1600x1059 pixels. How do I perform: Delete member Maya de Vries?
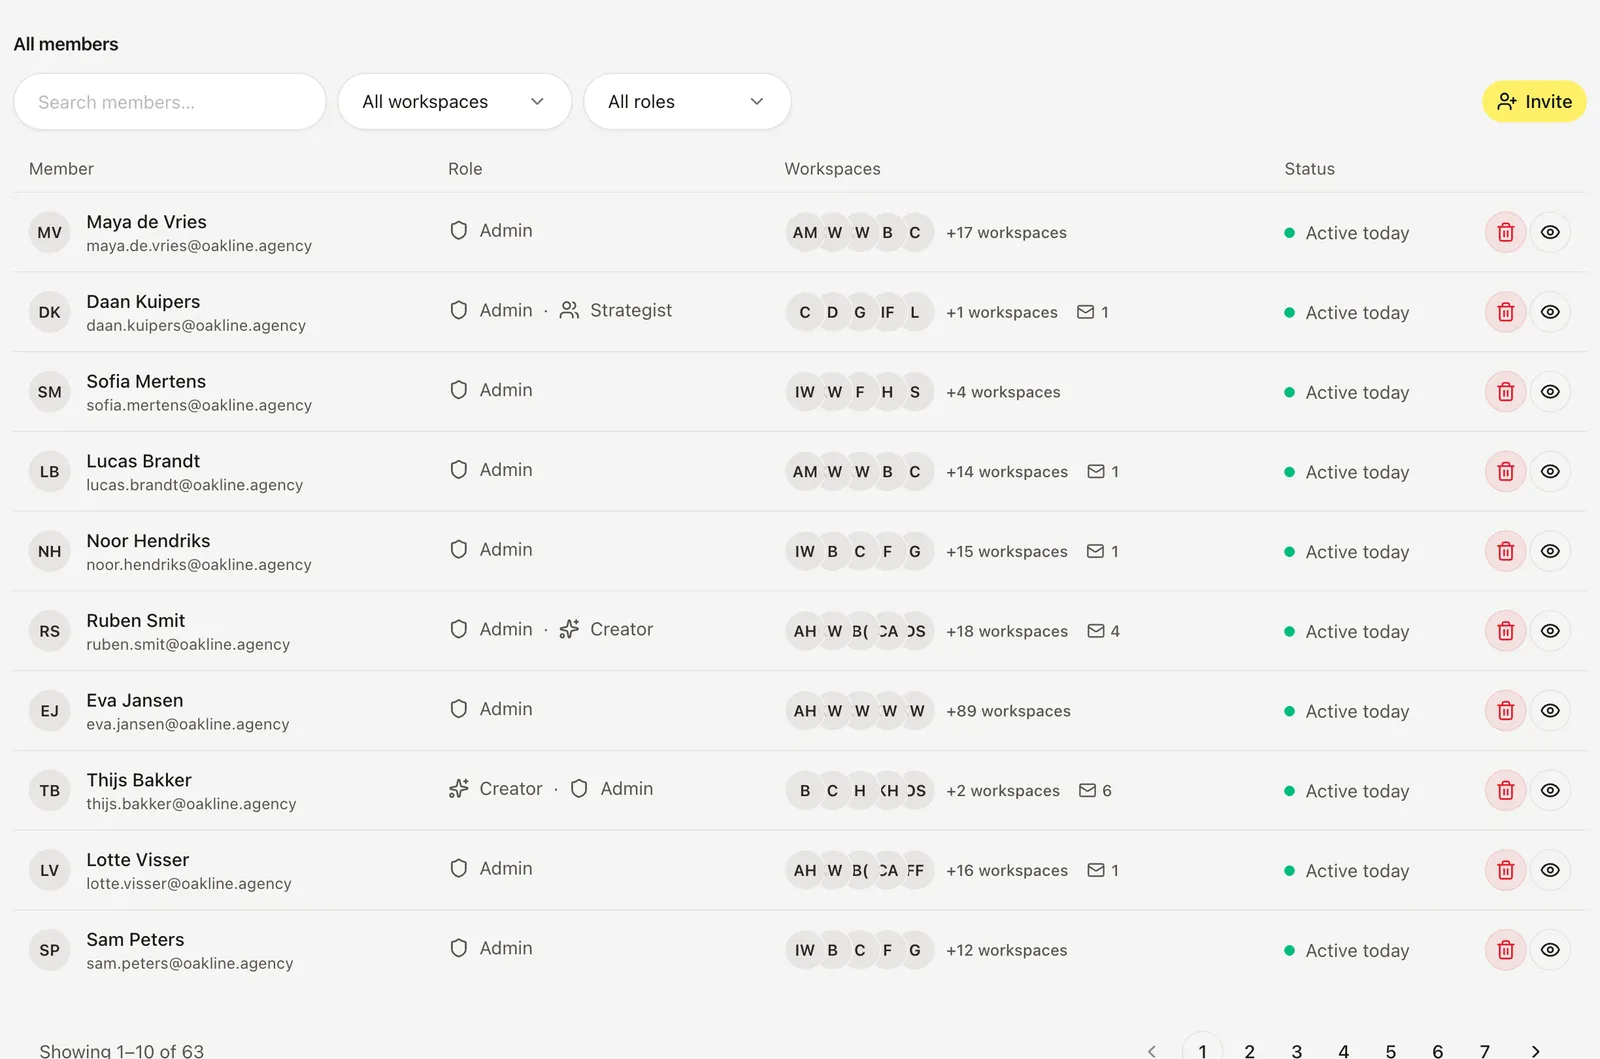1505,232
